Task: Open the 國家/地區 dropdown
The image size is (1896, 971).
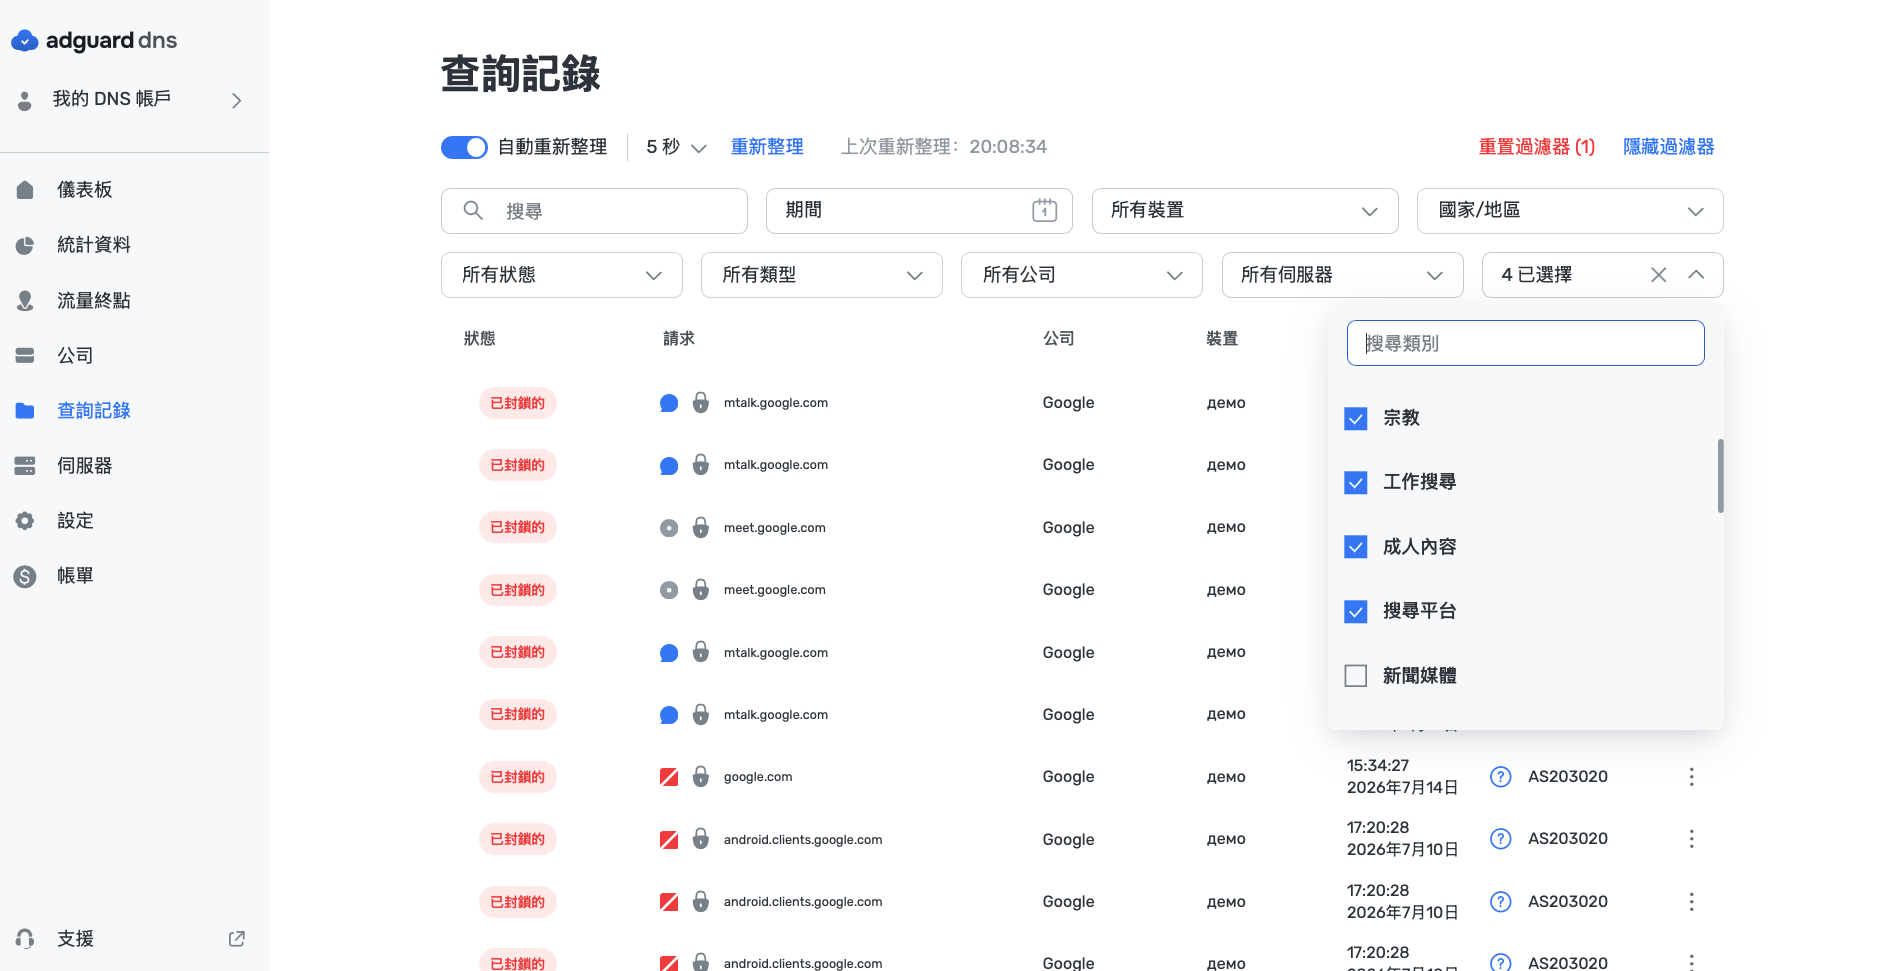Action: [1570, 211]
